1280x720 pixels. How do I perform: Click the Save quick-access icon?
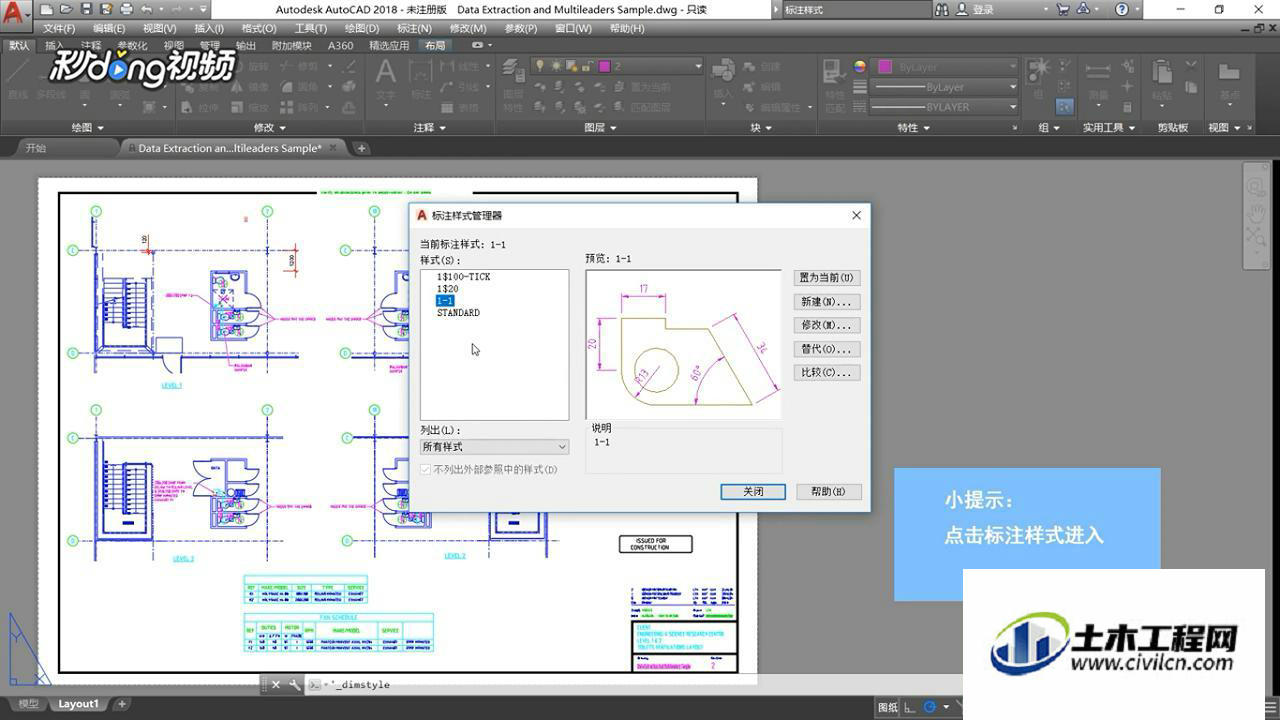click(87, 9)
